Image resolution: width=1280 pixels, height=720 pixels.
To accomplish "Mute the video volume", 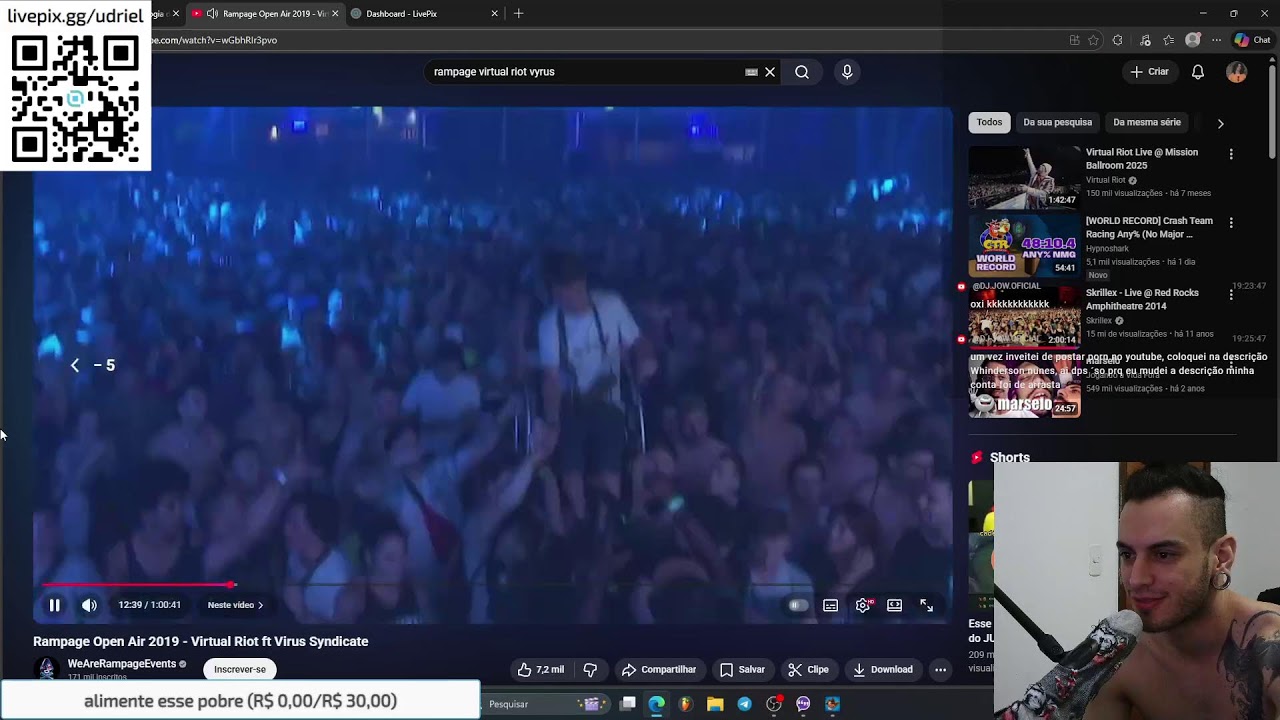I will pyautogui.click(x=89, y=605).
